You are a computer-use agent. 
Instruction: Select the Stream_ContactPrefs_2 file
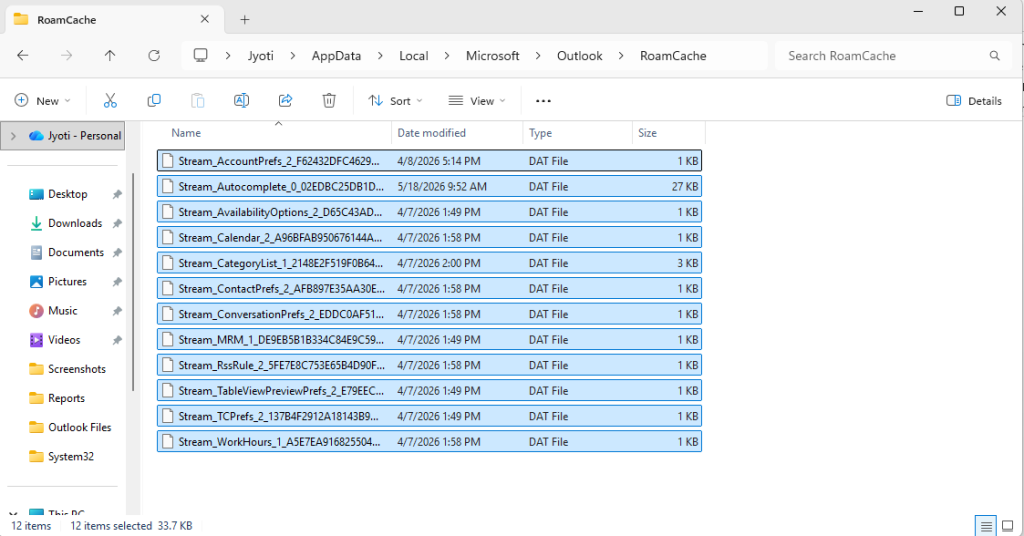[x=429, y=288]
